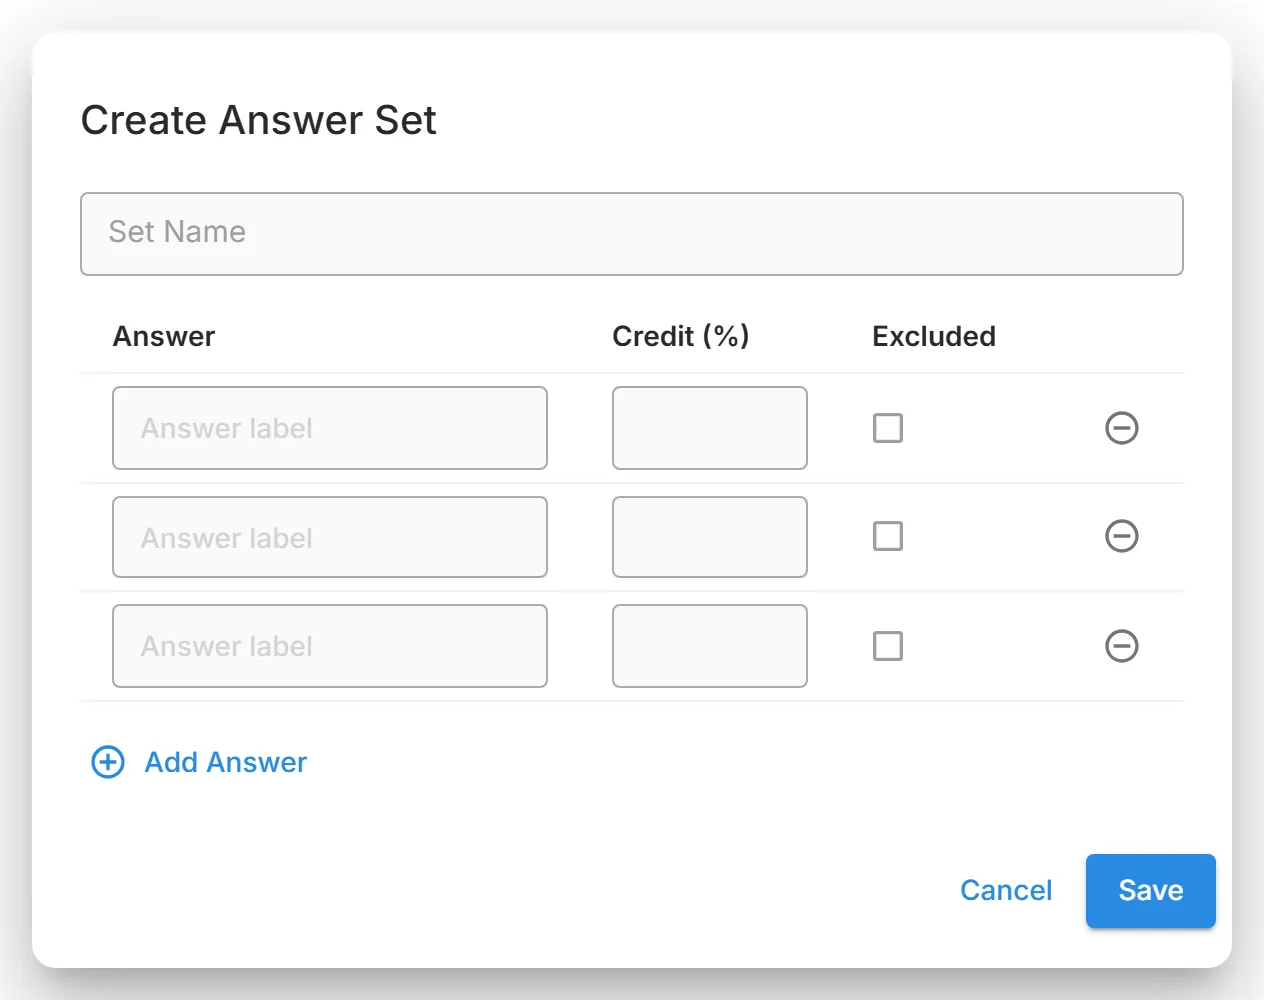Remove the first answer row
Screen dimensions: 1264x1000
pos(1121,428)
